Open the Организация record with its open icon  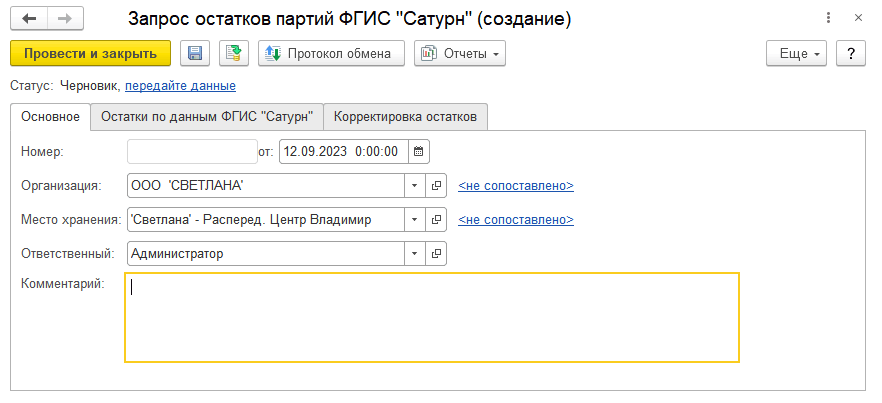tap(437, 186)
